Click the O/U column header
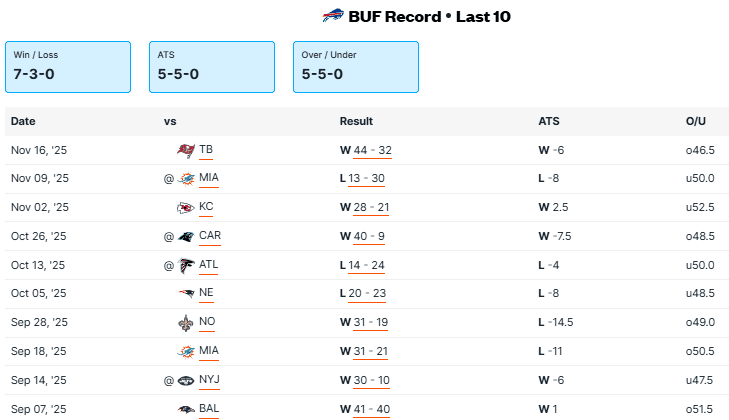Screen dimensions: 729x420 tap(696, 121)
